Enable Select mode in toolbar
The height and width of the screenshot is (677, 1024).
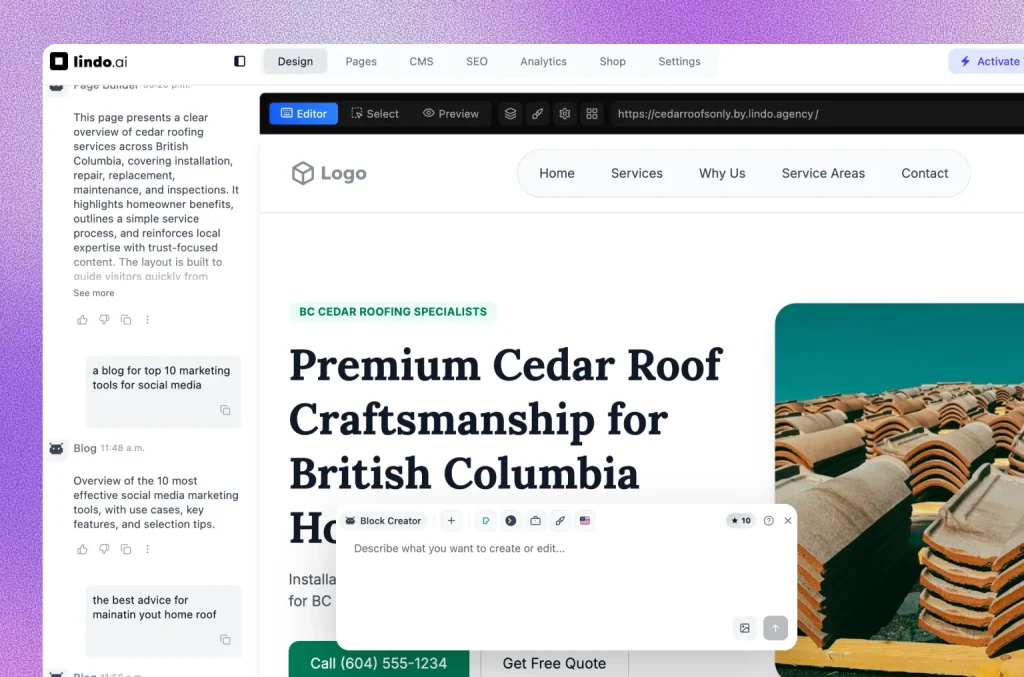coord(375,114)
